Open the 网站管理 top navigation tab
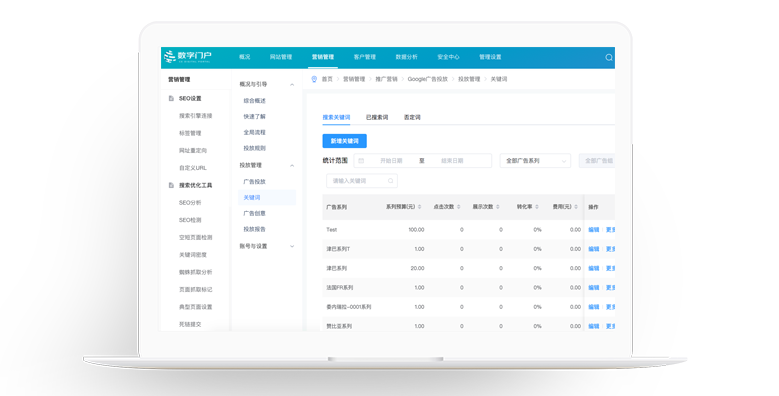 [281, 57]
